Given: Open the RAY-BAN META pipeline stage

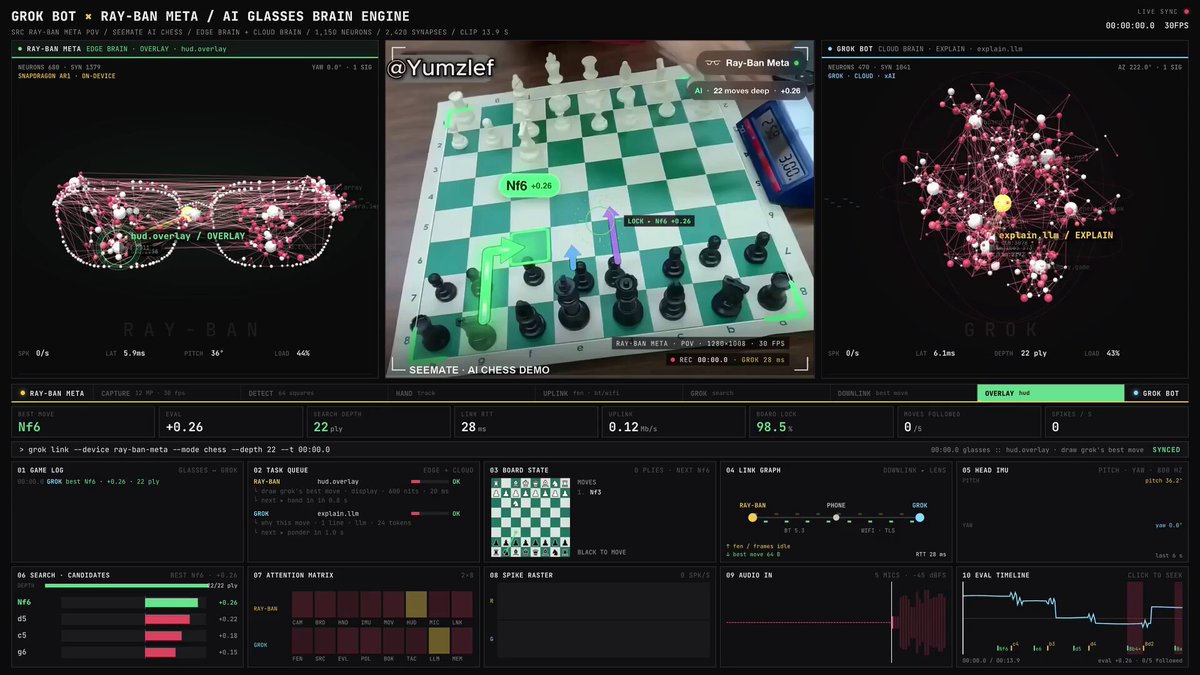Looking at the screenshot, I should point(51,393).
